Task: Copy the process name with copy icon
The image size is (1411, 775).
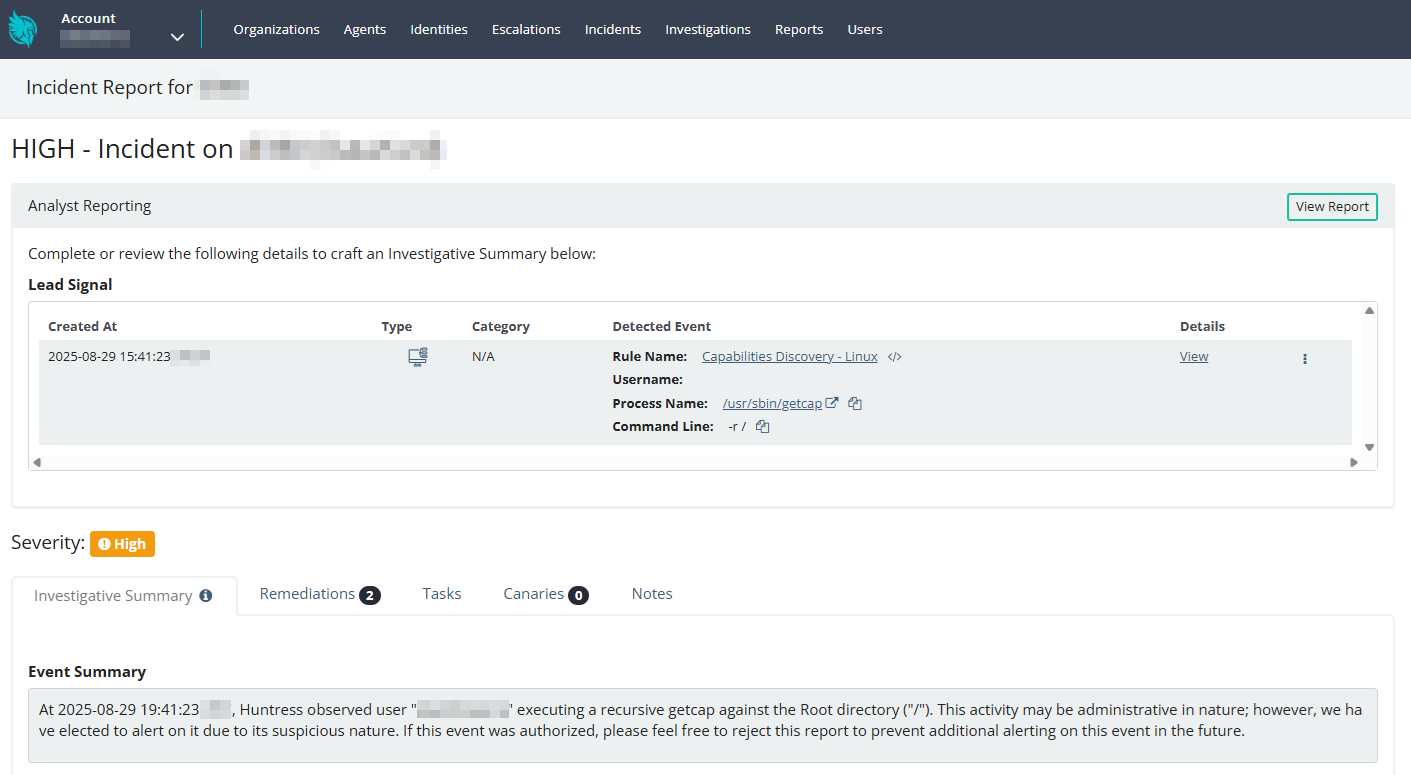Action: [x=855, y=404]
